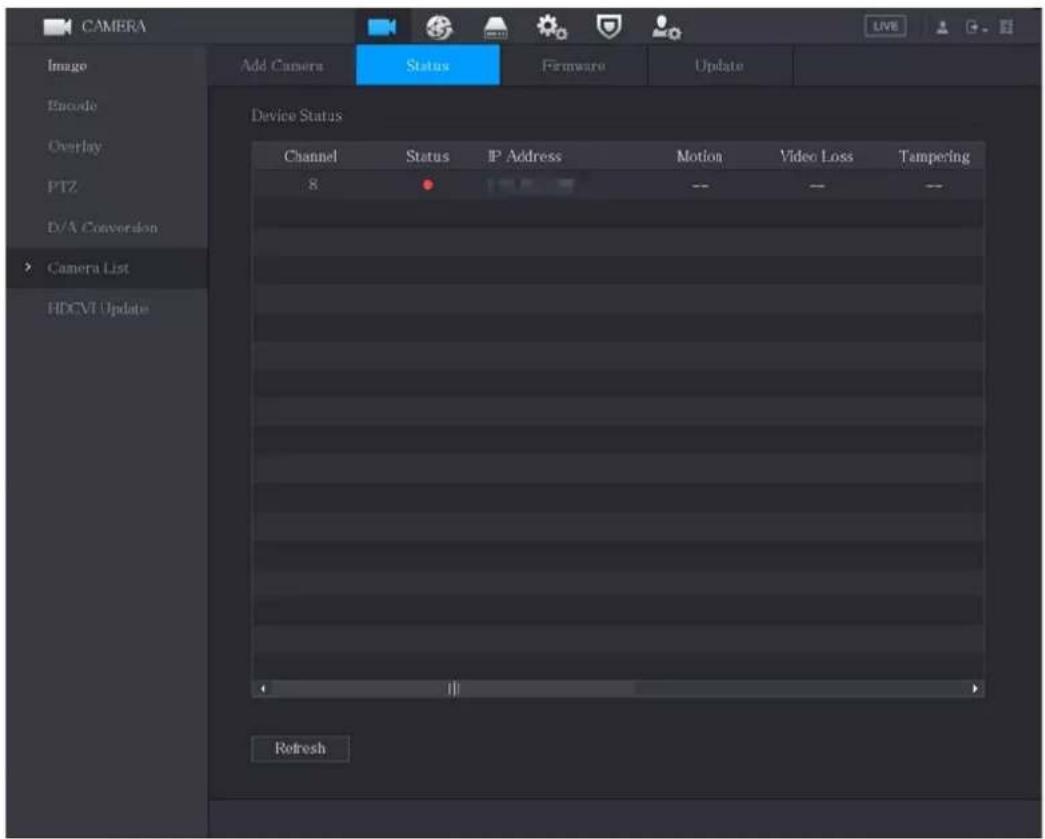Click the Device Status heading

297,116
